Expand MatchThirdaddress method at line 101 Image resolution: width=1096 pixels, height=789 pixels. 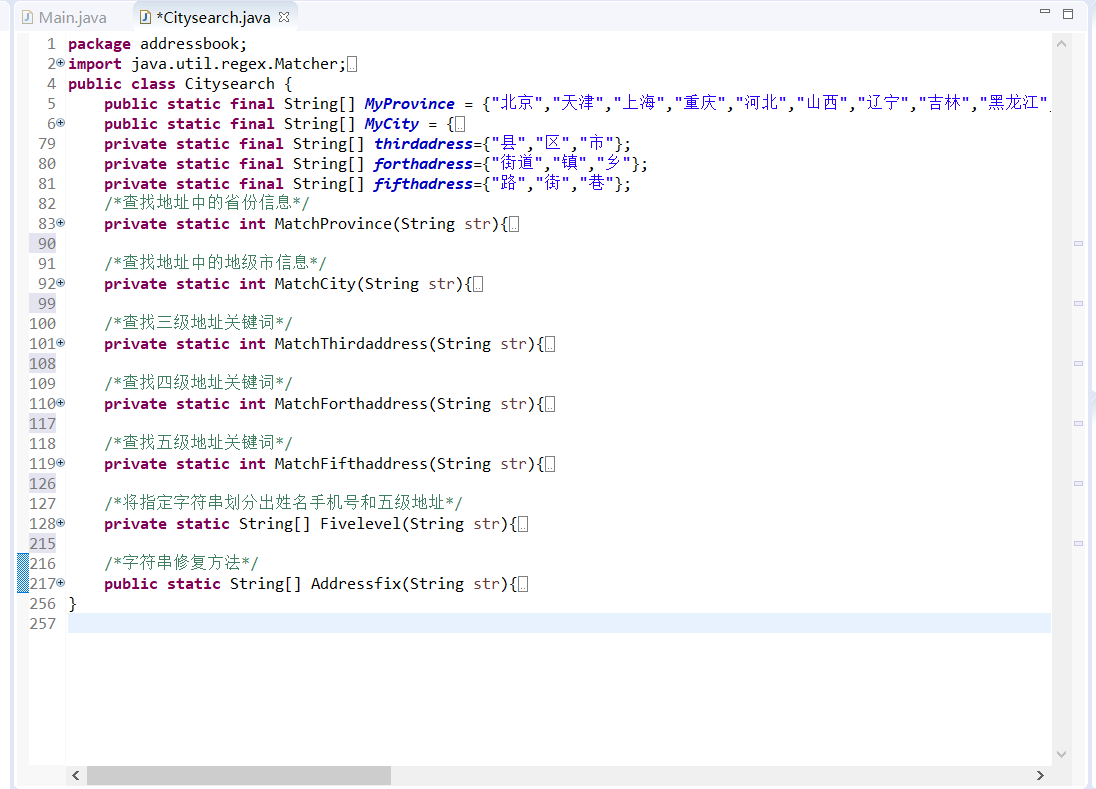(x=61, y=343)
